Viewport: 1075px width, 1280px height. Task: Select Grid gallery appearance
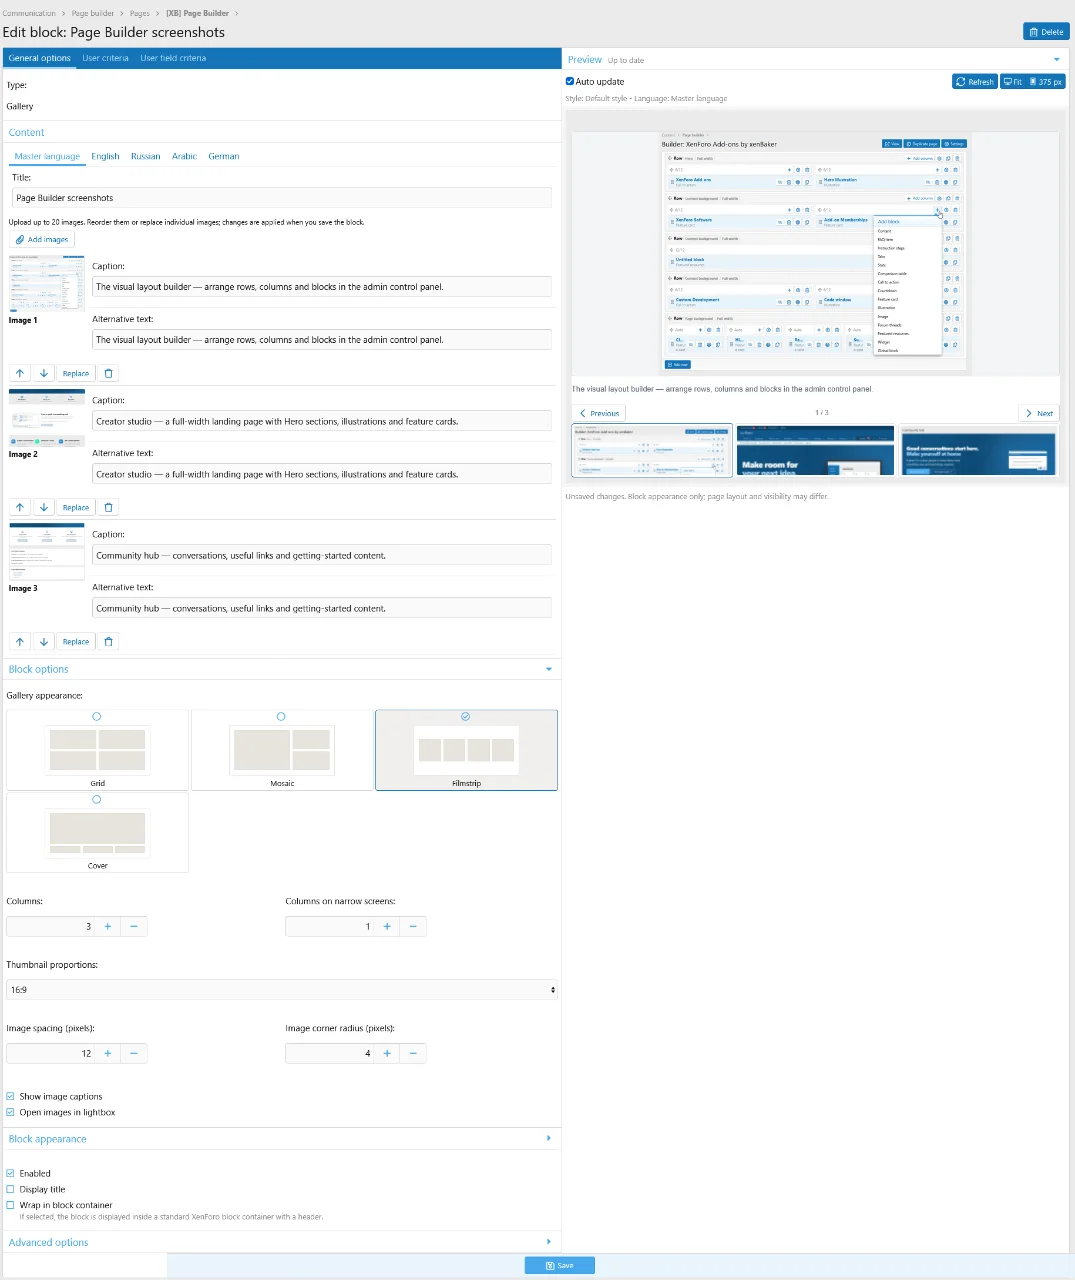pyautogui.click(x=97, y=750)
